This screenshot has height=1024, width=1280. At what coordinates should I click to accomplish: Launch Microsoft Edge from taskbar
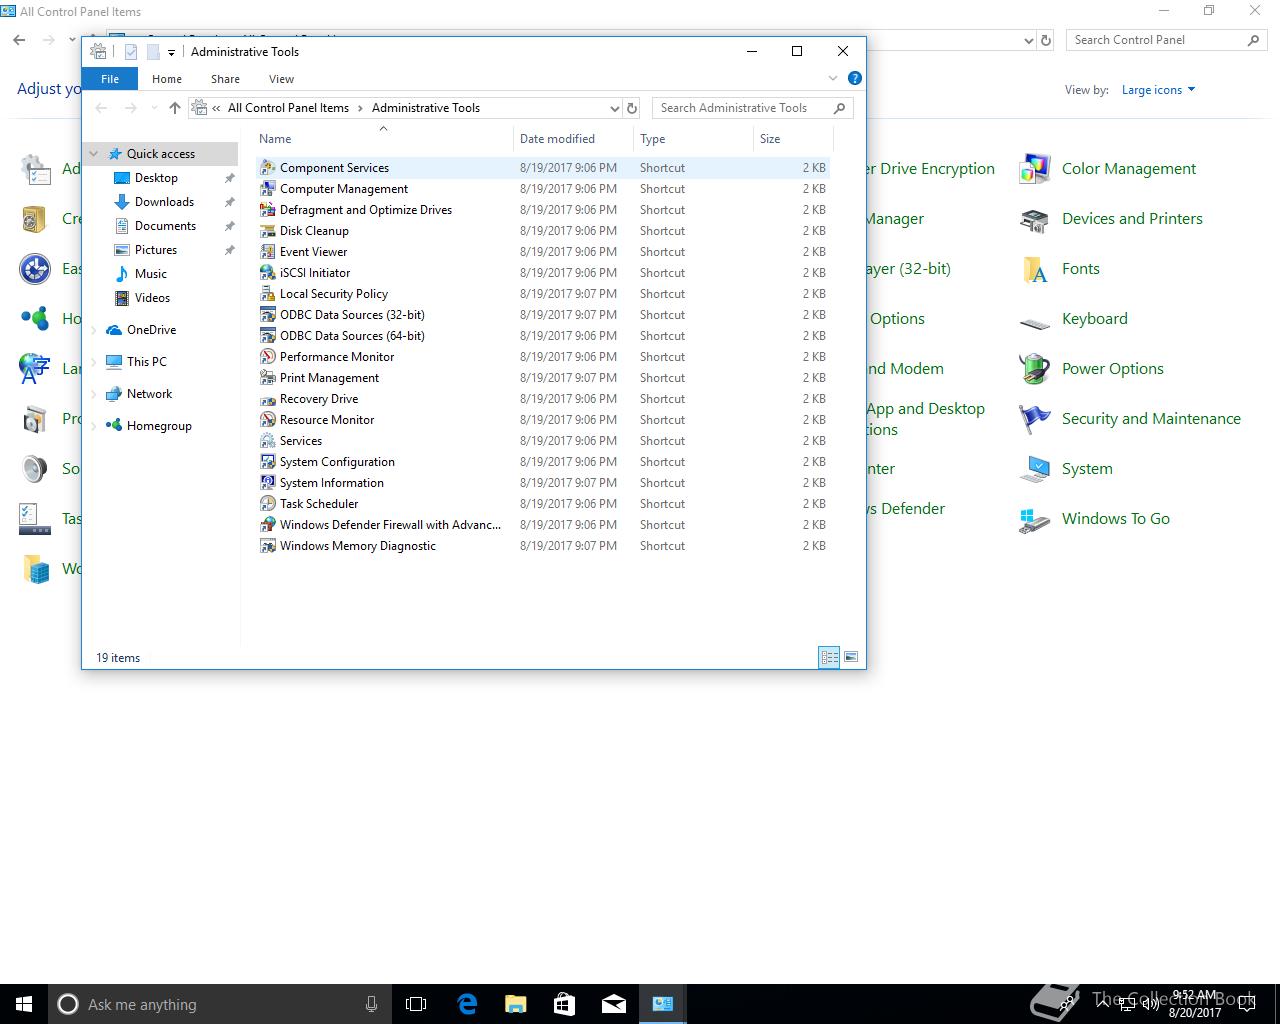click(467, 1004)
